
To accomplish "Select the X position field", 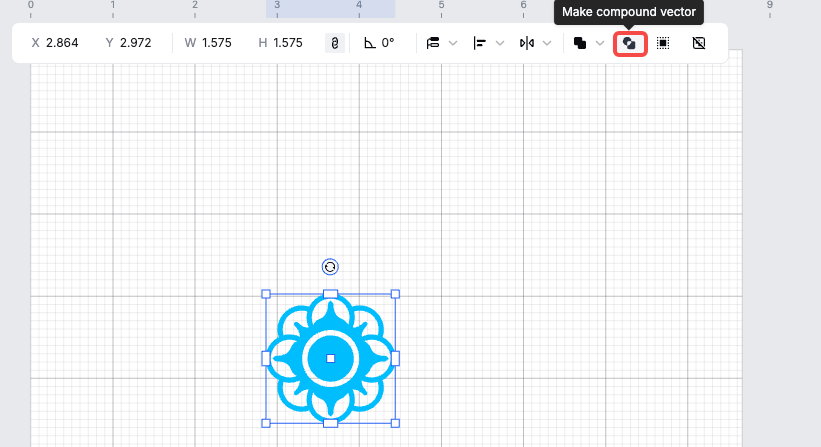I will (62, 43).
